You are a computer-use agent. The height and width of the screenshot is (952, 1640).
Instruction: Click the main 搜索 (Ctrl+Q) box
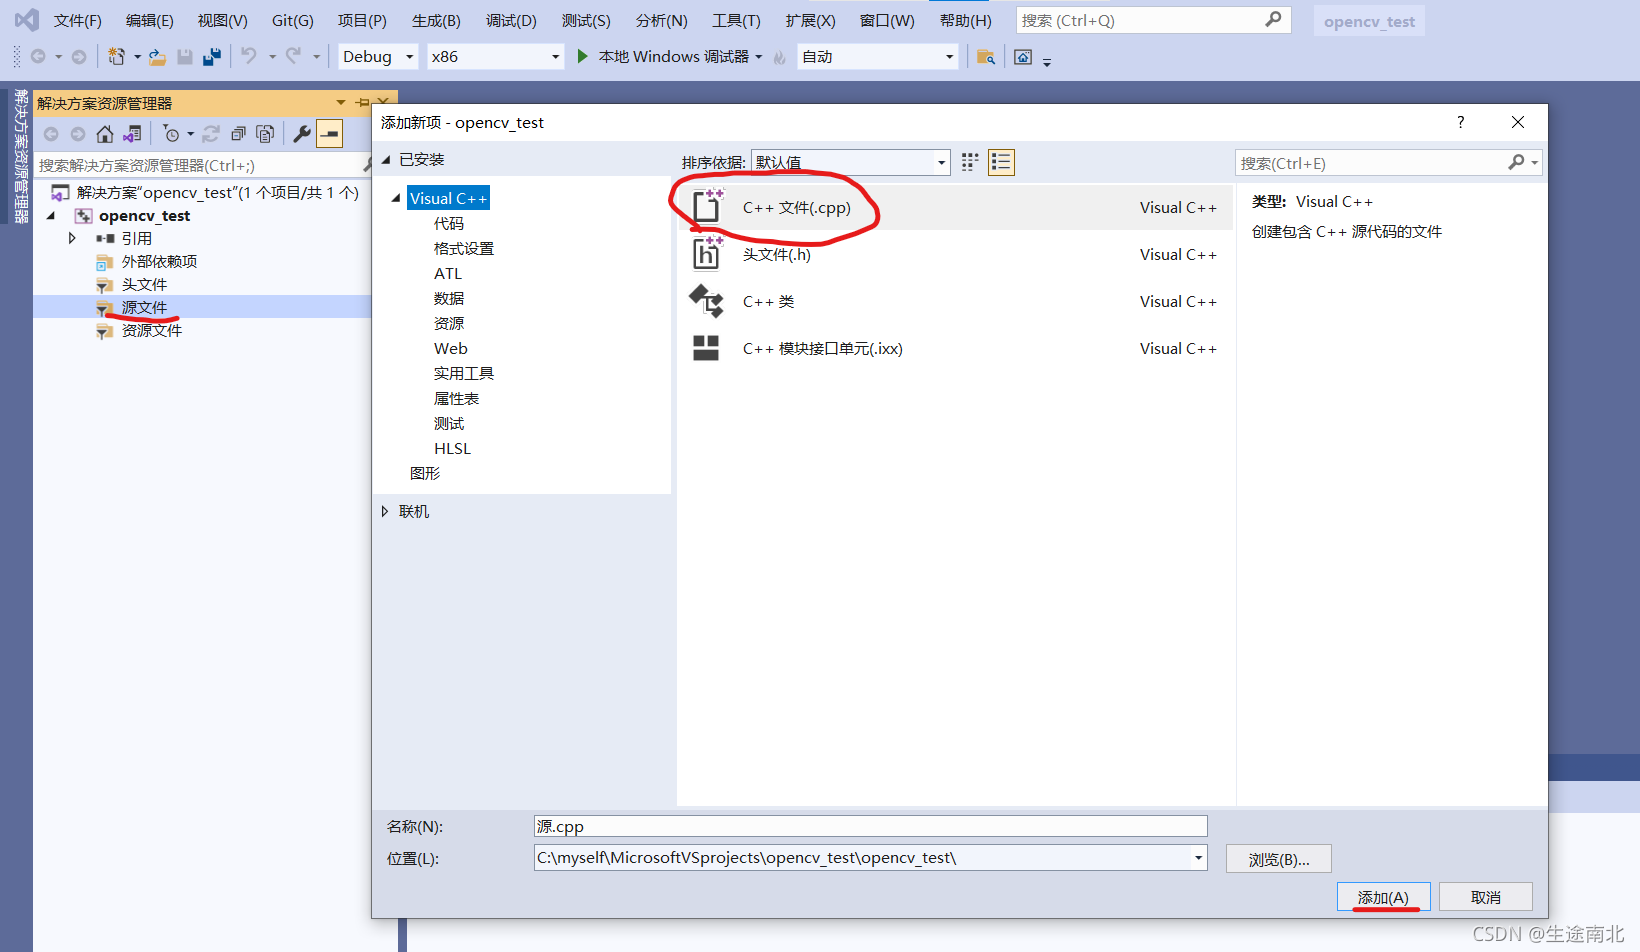tap(1153, 20)
